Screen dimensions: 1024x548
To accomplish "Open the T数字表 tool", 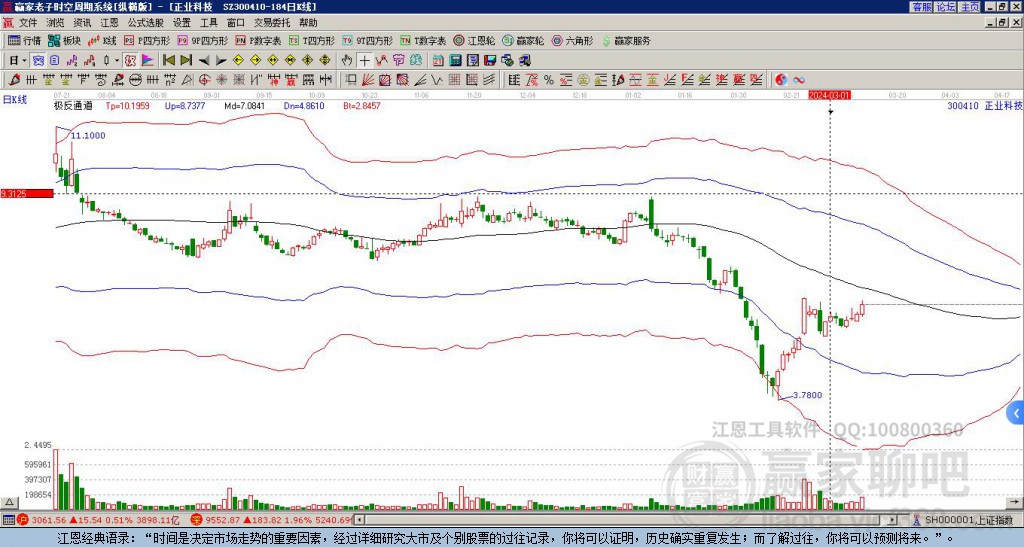I will 423,40.
